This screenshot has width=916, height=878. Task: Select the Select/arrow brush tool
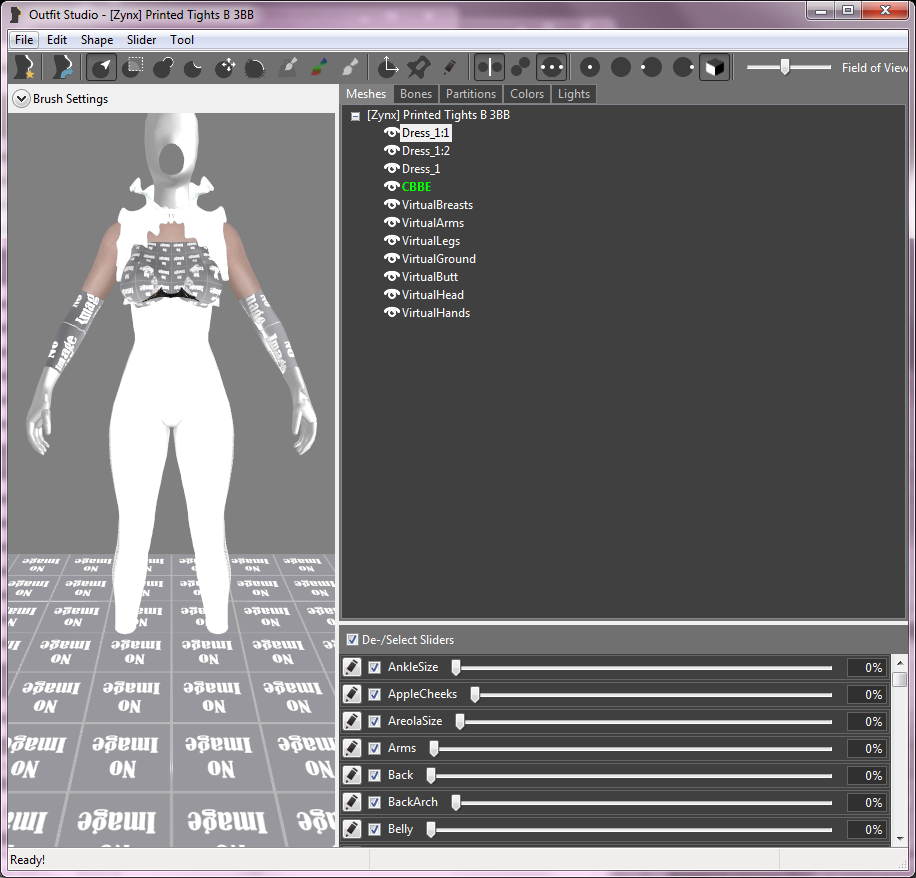pos(101,67)
